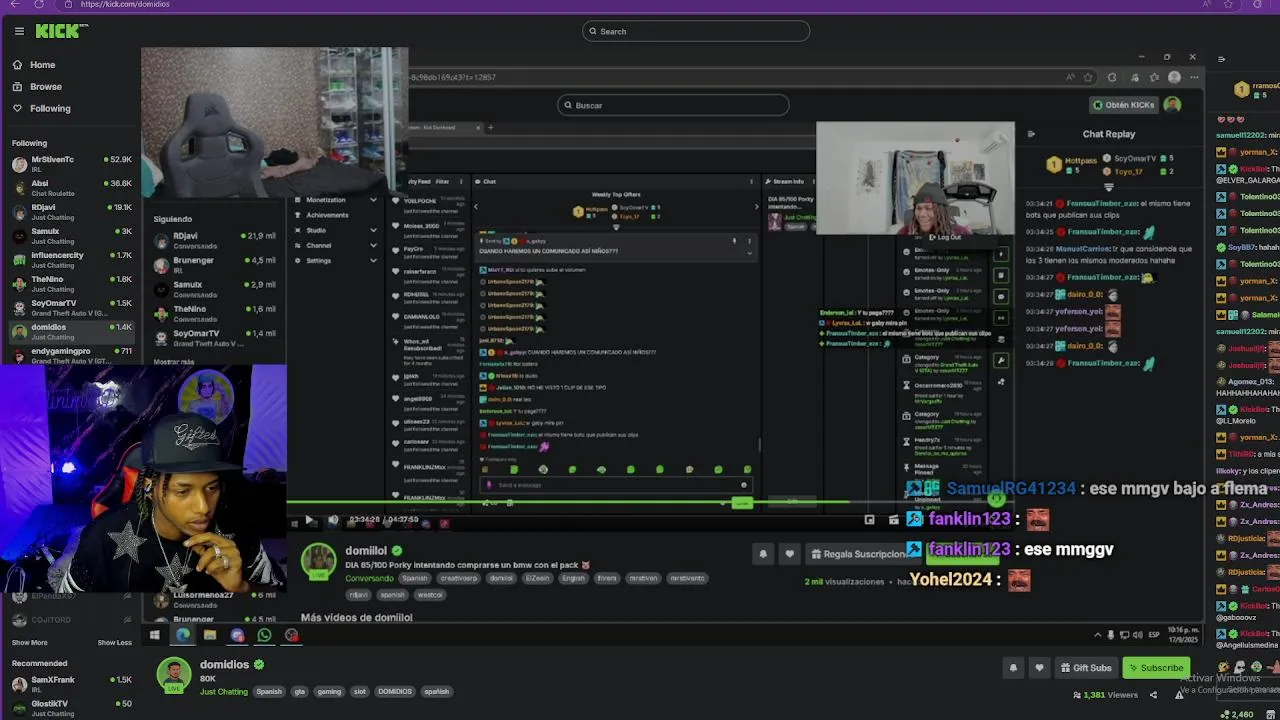The width and height of the screenshot is (1280, 720).
Task: Click the gaming tag
Action: (329, 692)
